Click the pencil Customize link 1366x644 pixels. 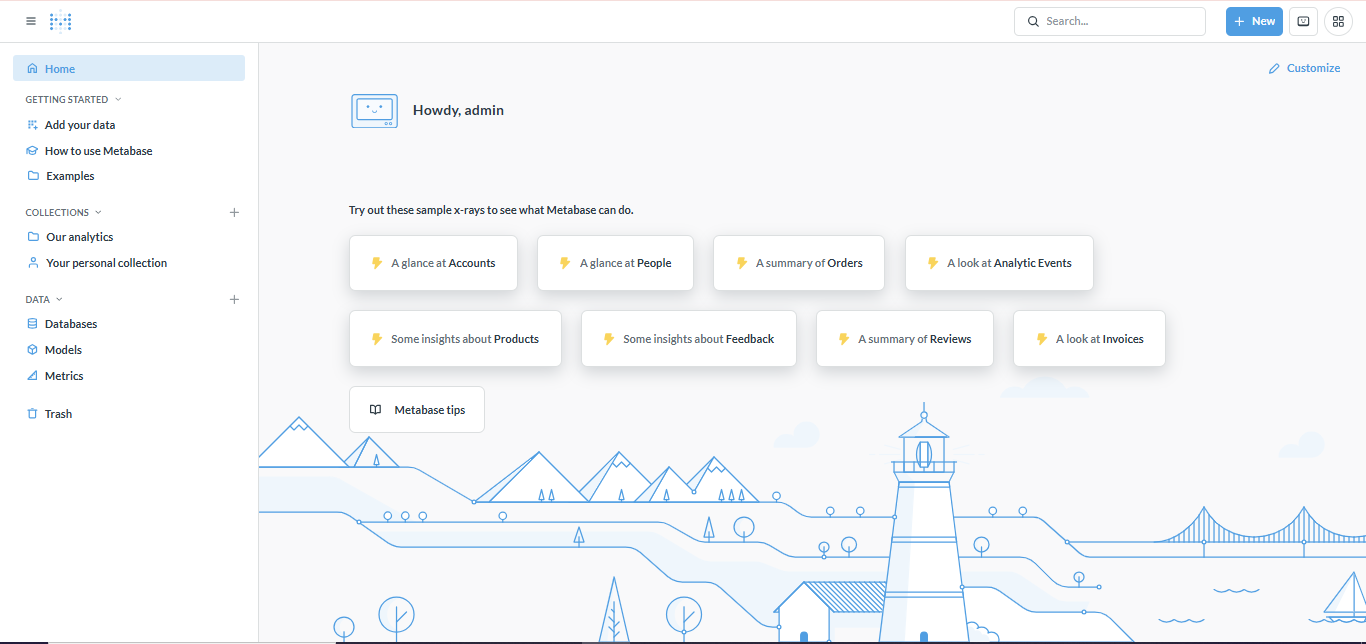(1304, 68)
